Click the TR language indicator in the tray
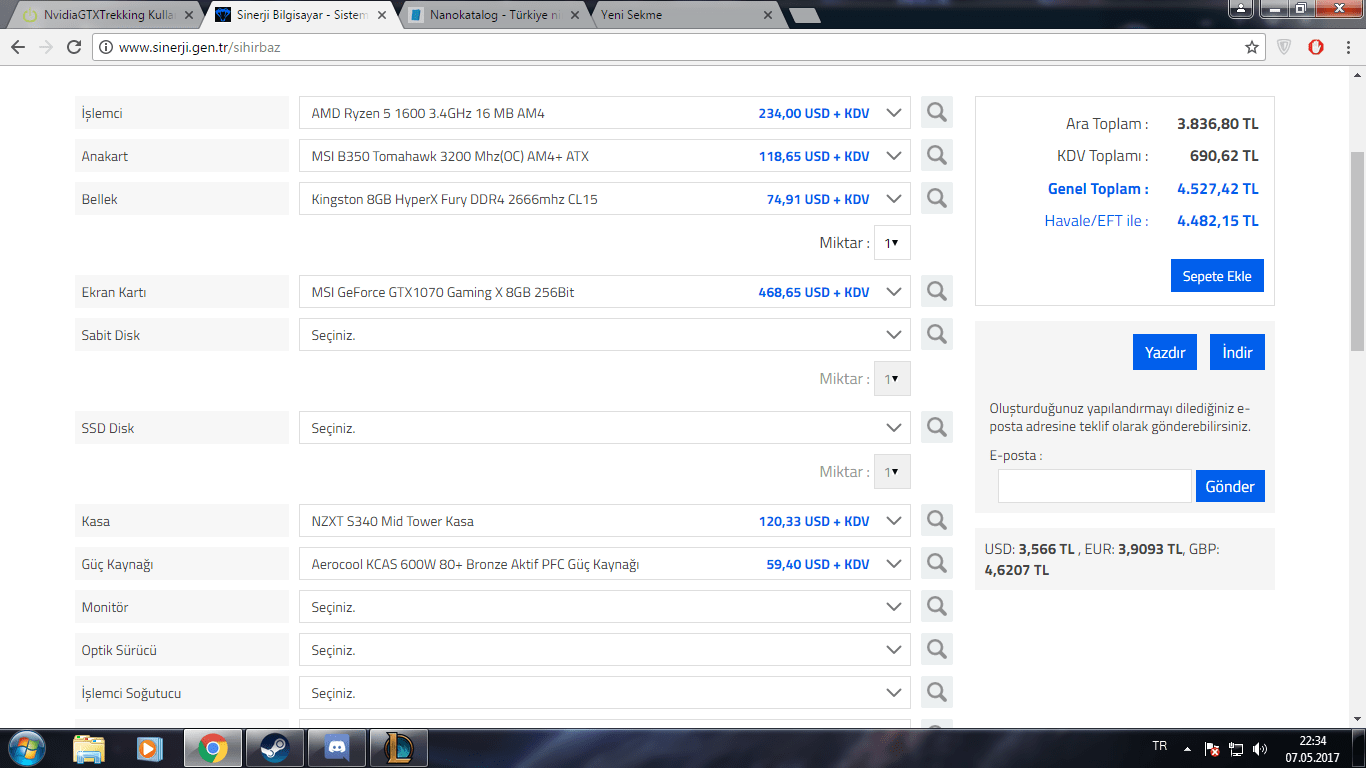 [1160, 746]
